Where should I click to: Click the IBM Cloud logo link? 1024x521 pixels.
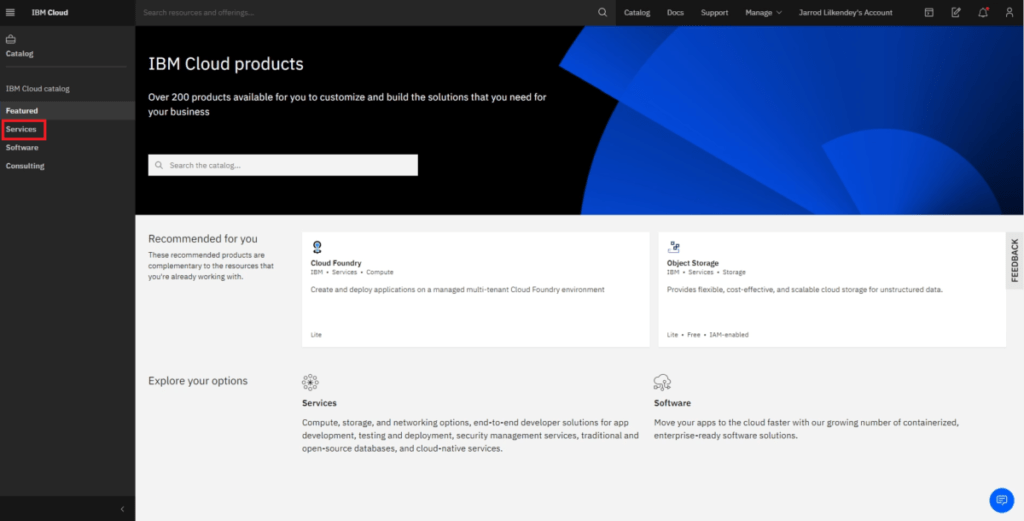50,12
